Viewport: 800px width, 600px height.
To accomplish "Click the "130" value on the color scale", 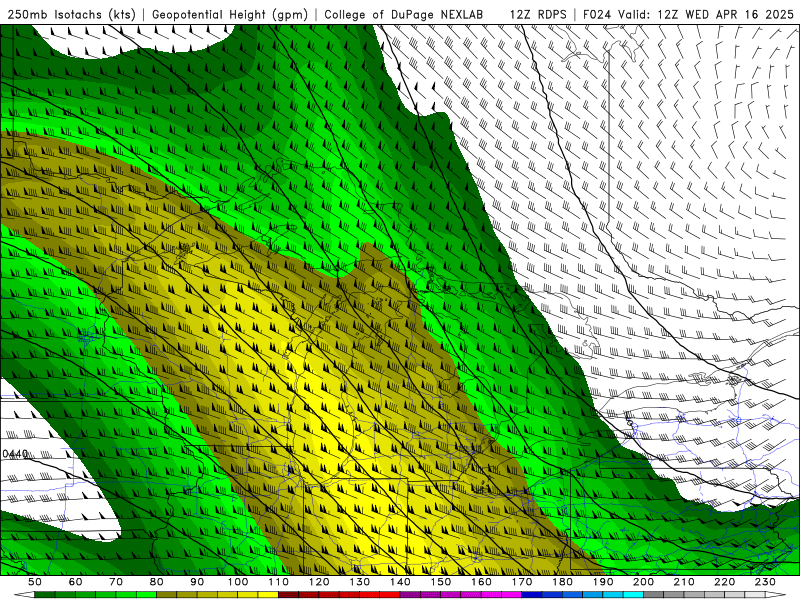I will (x=360, y=582).
